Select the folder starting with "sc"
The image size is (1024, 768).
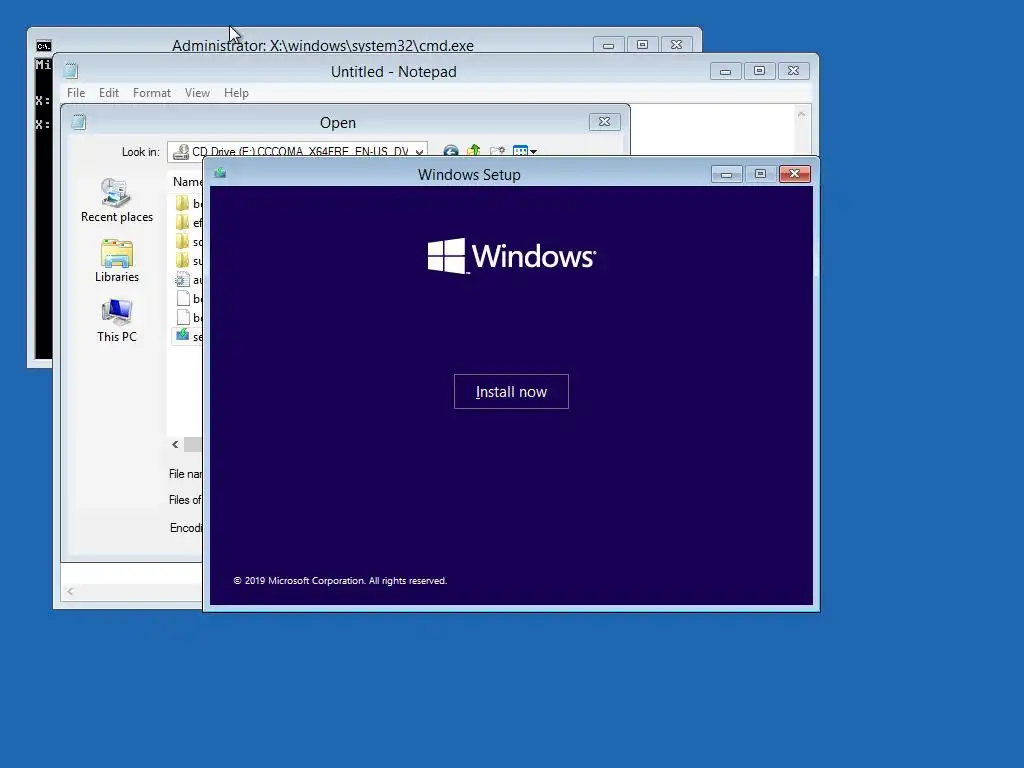pyautogui.click(x=189, y=242)
